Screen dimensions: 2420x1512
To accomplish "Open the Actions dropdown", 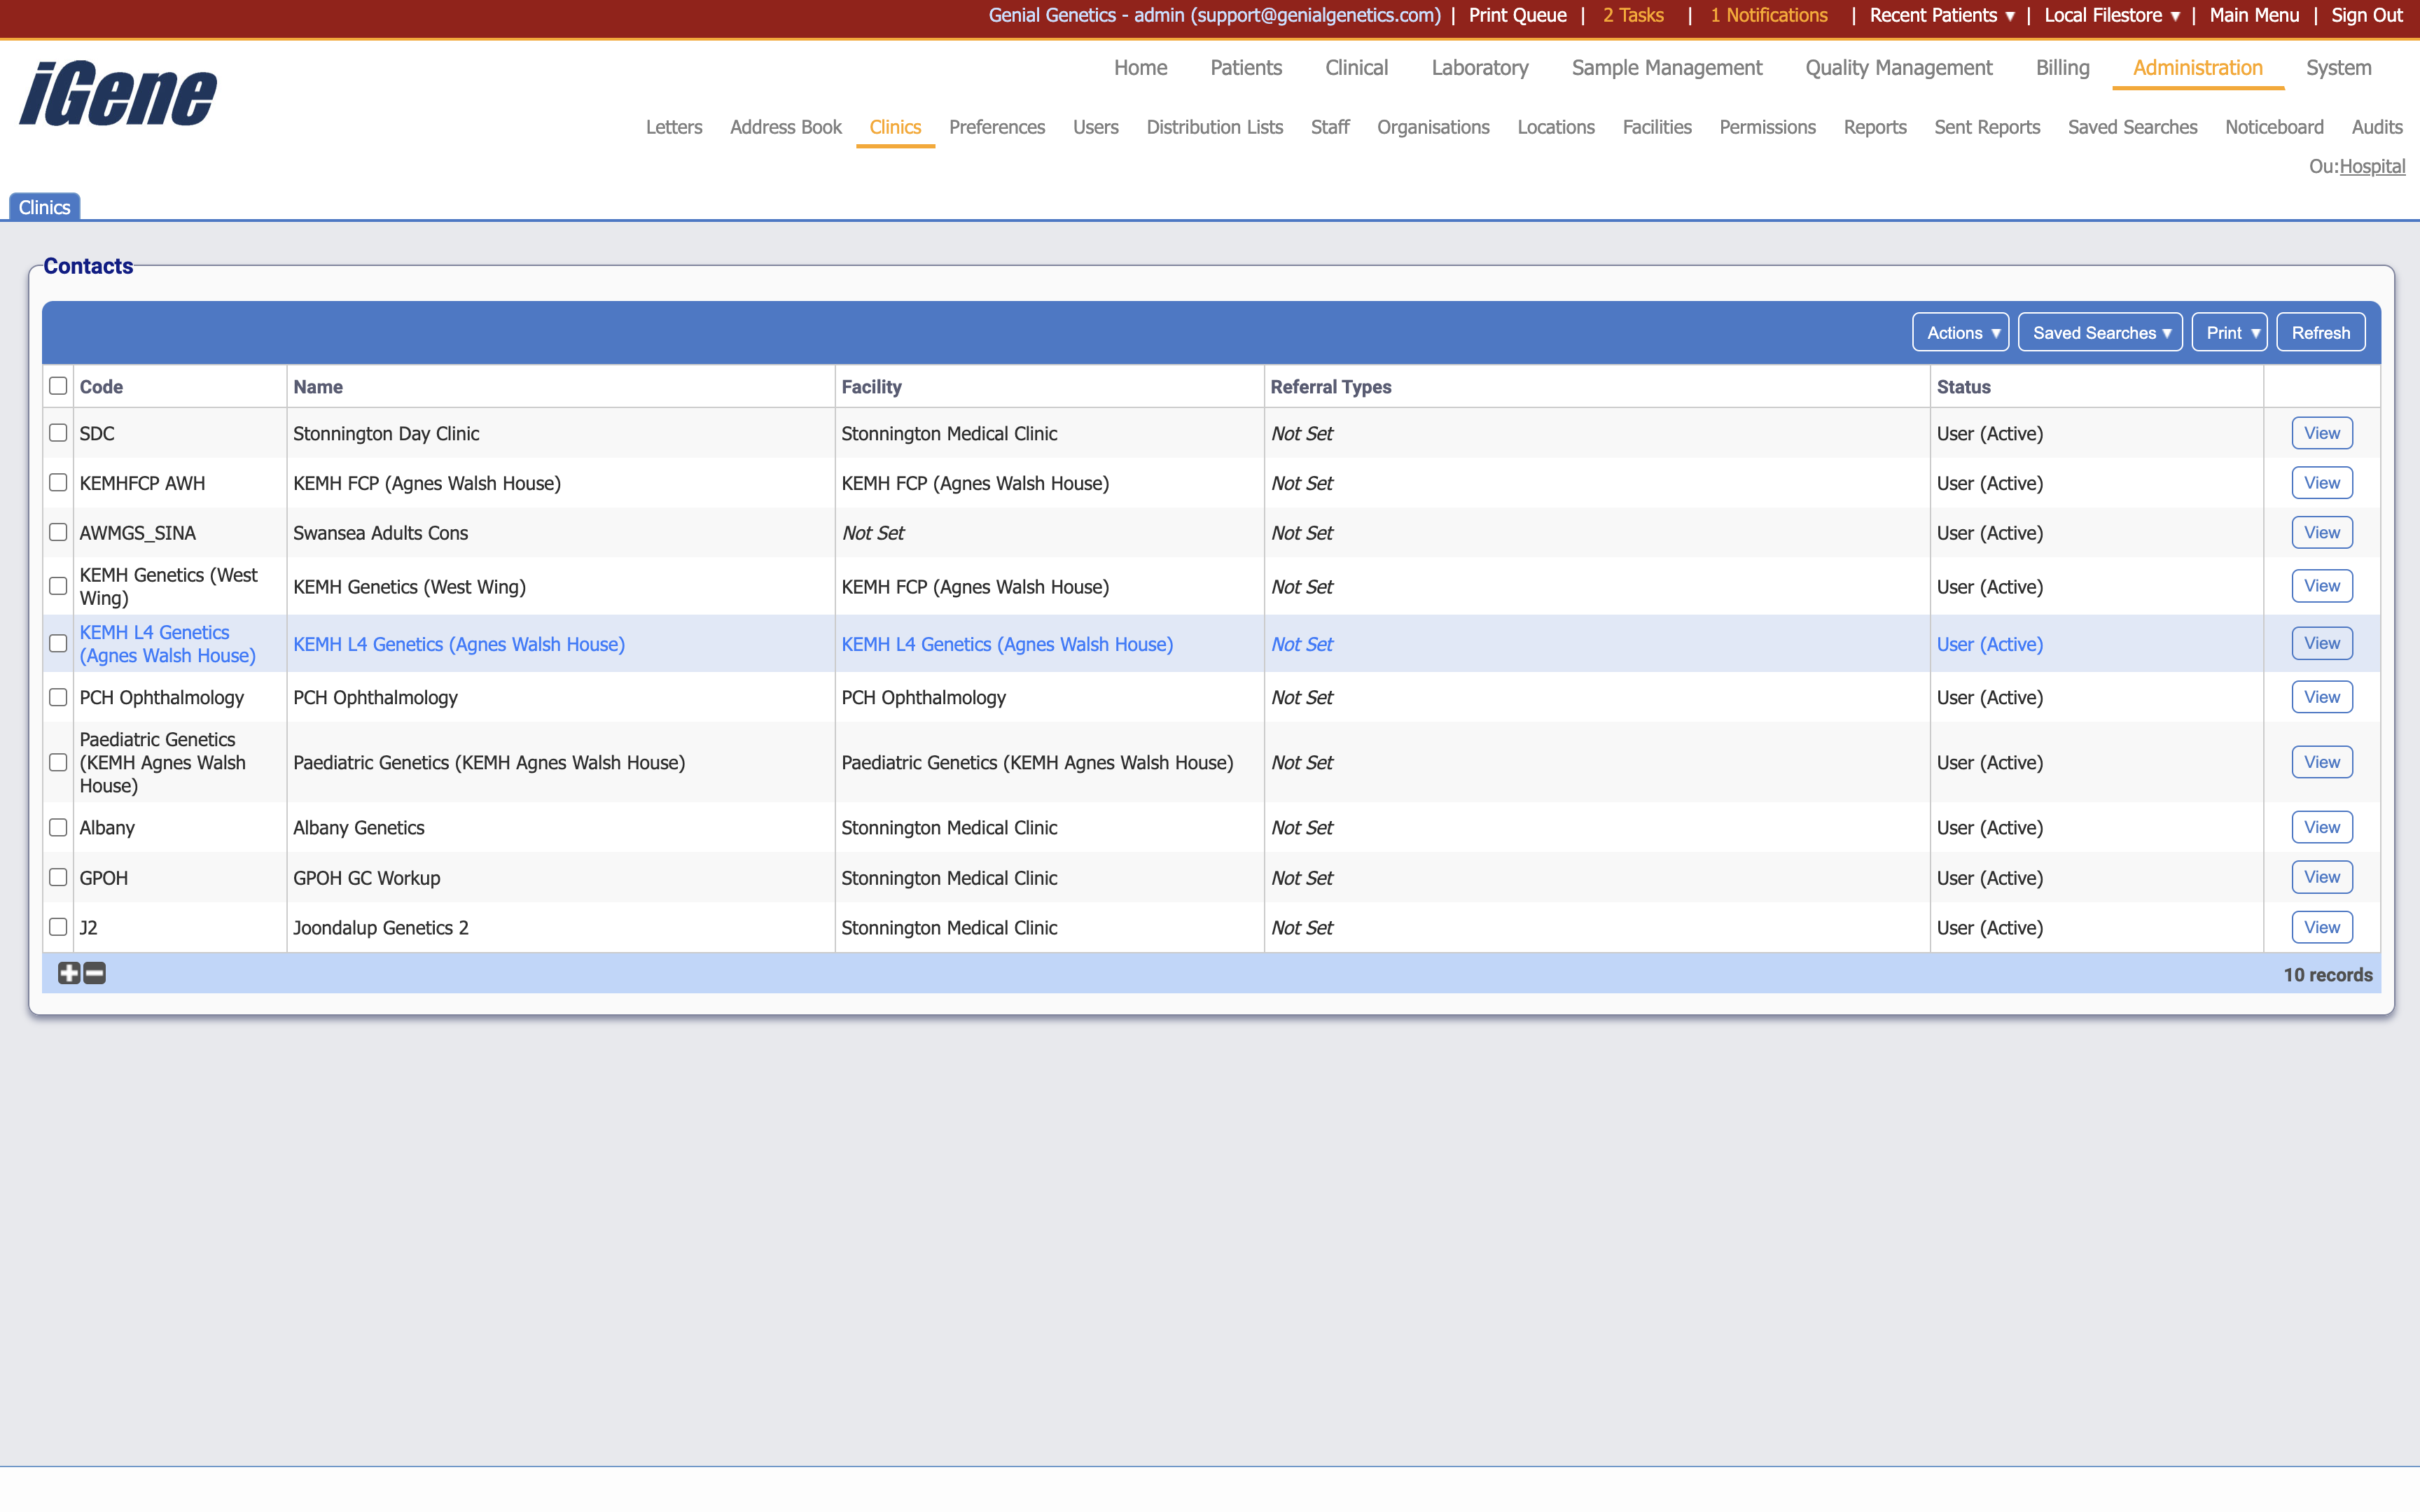I will [x=1959, y=332].
